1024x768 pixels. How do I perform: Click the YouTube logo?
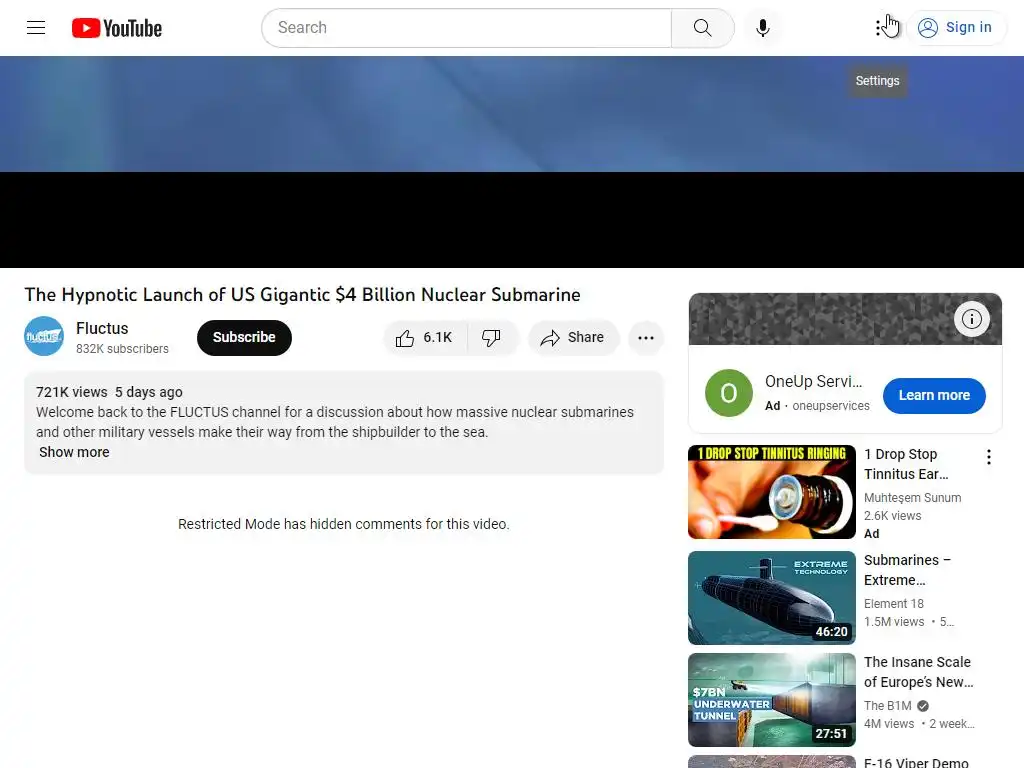117,28
